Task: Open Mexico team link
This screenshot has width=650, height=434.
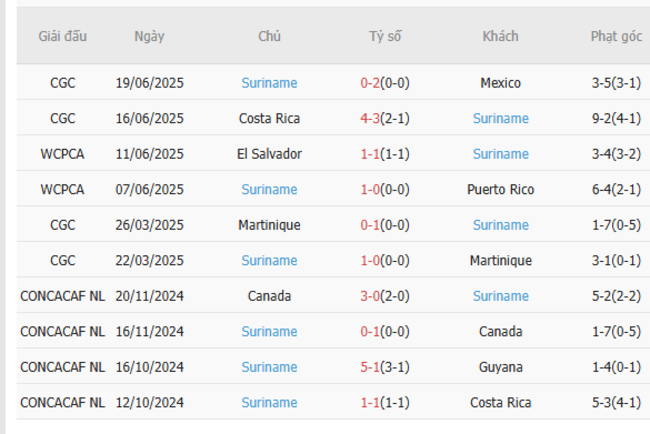Action: 500,83
